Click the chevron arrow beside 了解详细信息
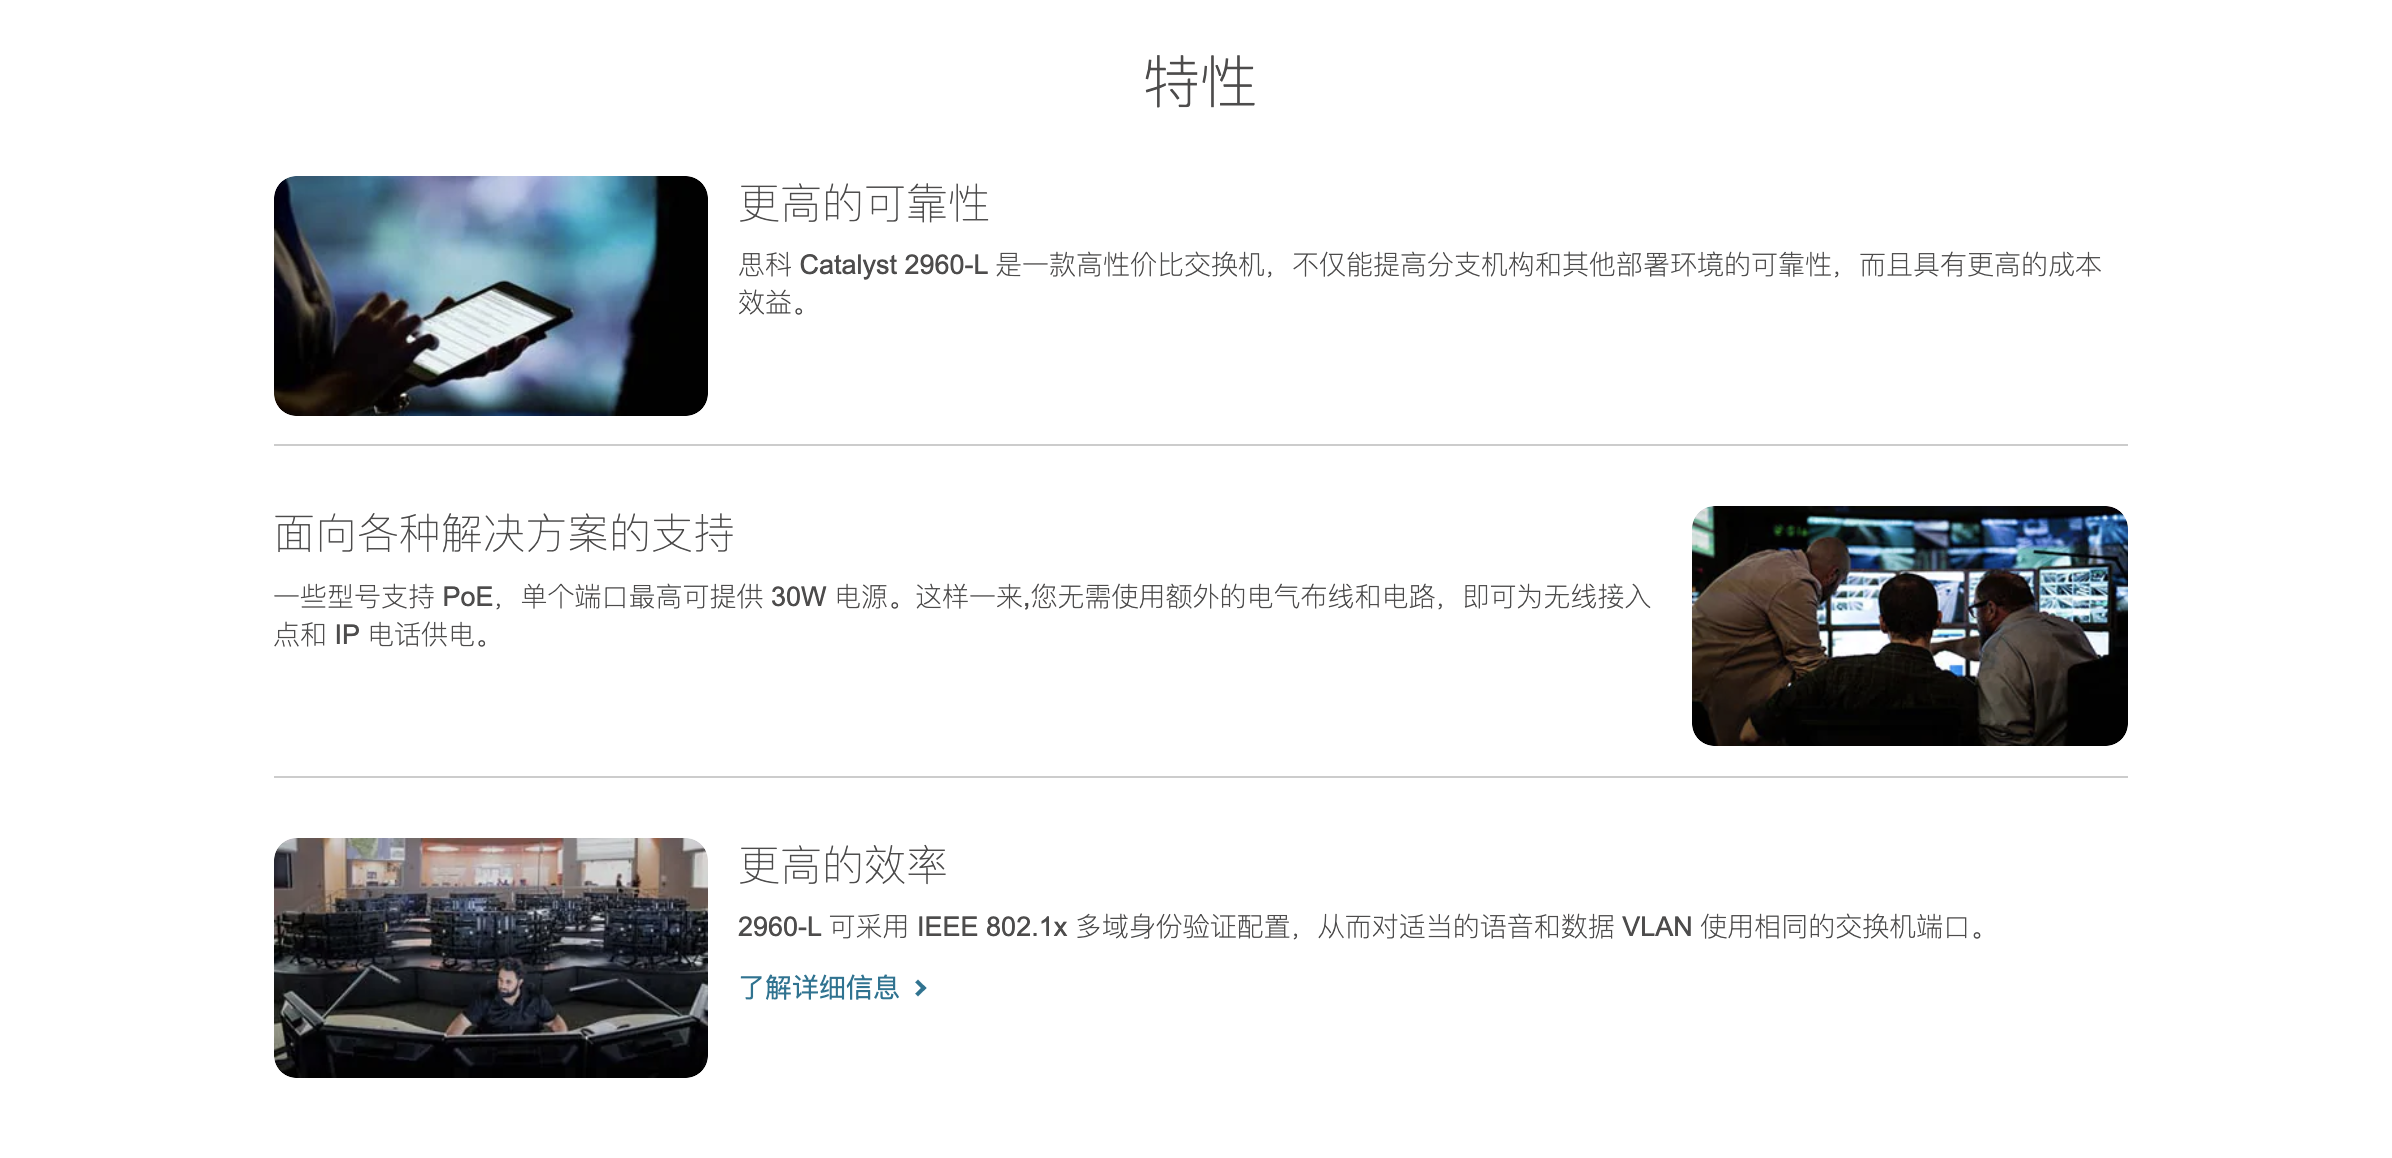This screenshot has height=1158, width=2392. click(x=921, y=988)
